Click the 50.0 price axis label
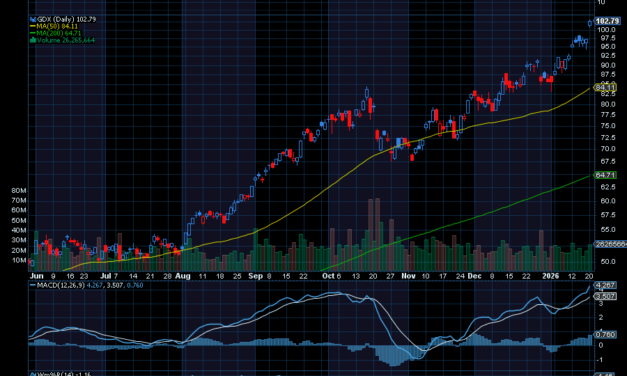 [608, 262]
